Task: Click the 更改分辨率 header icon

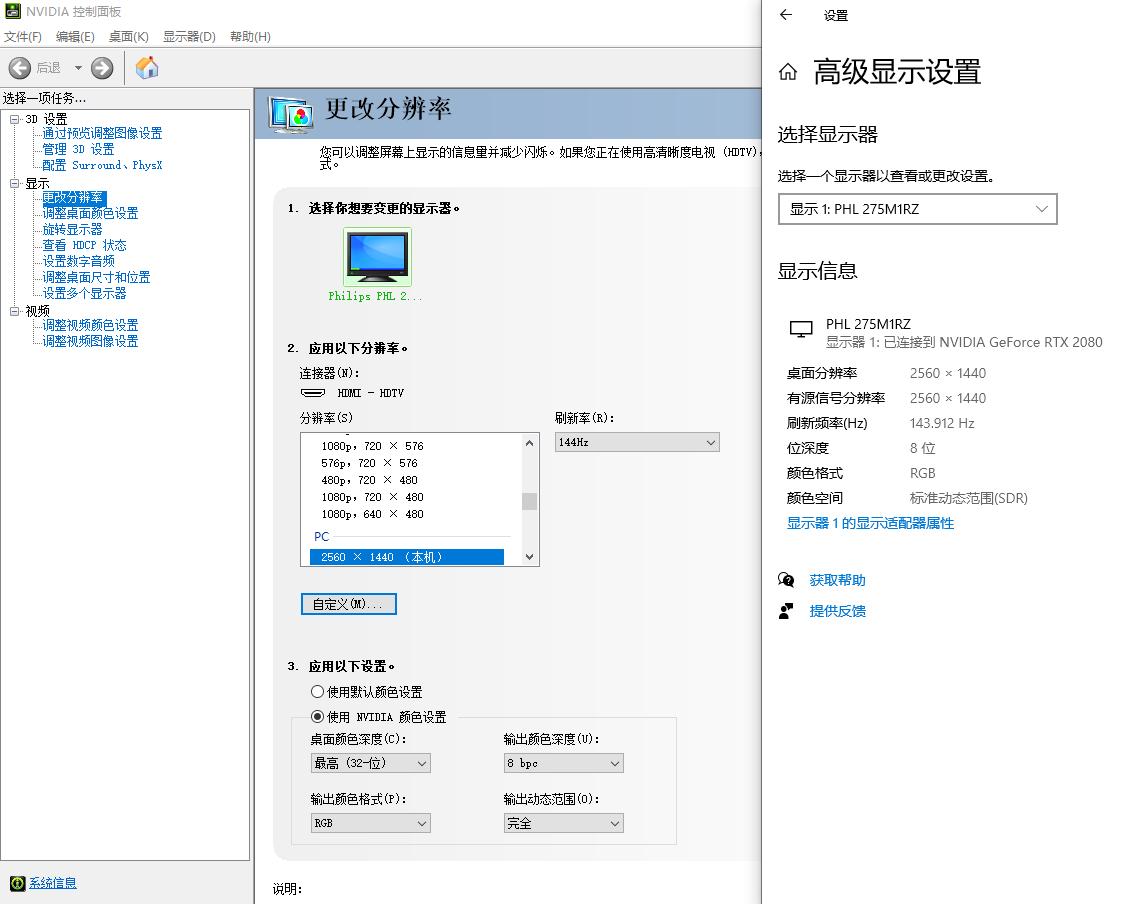Action: click(292, 114)
